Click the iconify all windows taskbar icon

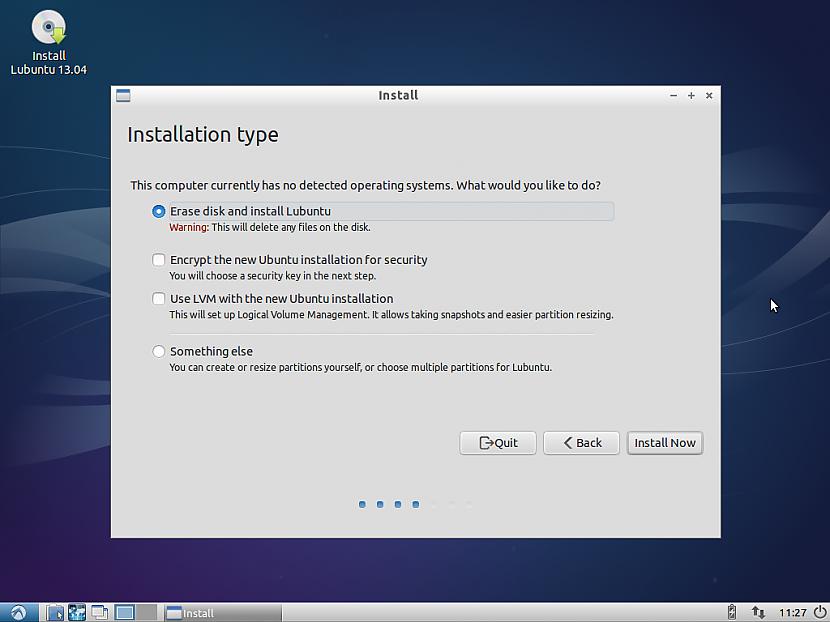(99, 613)
